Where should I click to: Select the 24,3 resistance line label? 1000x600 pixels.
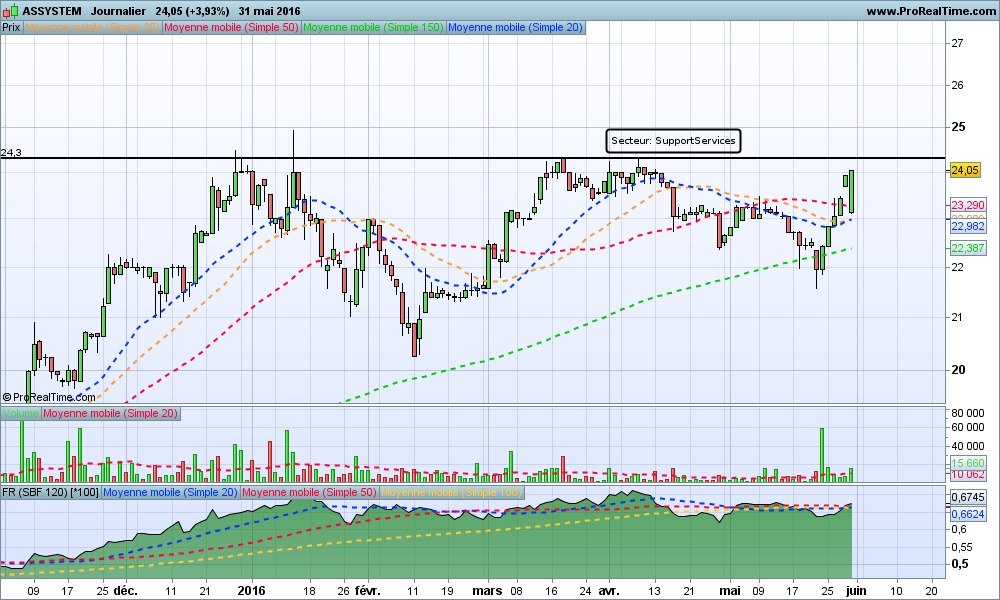point(11,152)
